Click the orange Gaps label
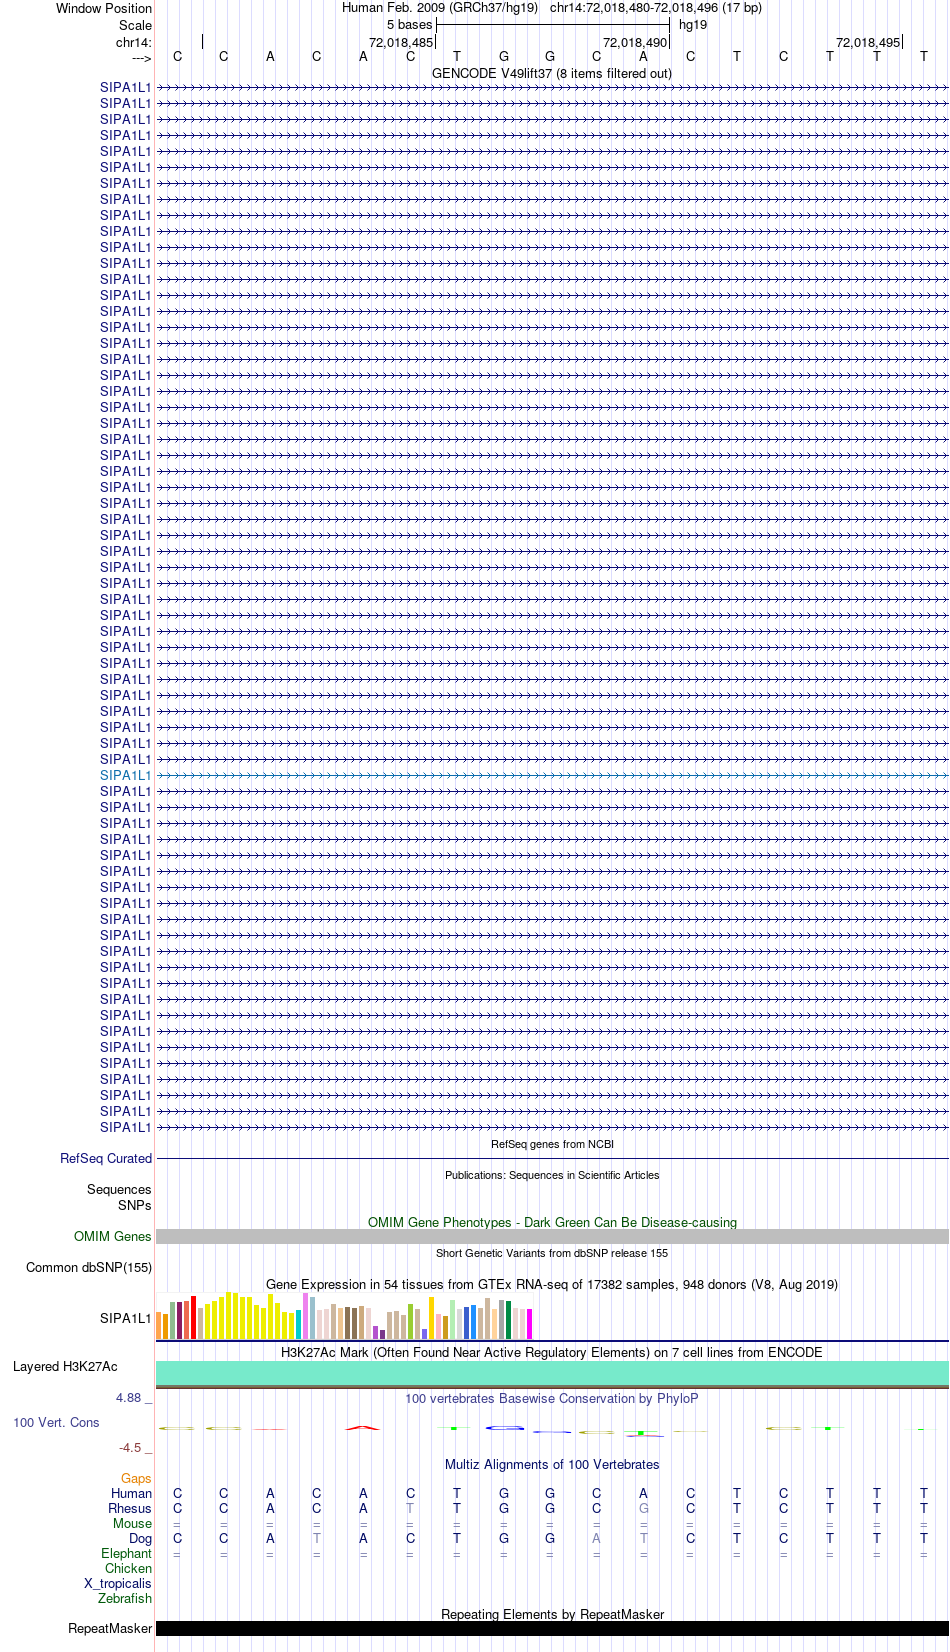Image resolution: width=950 pixels, height=1652 pixels. point(136,1478)
